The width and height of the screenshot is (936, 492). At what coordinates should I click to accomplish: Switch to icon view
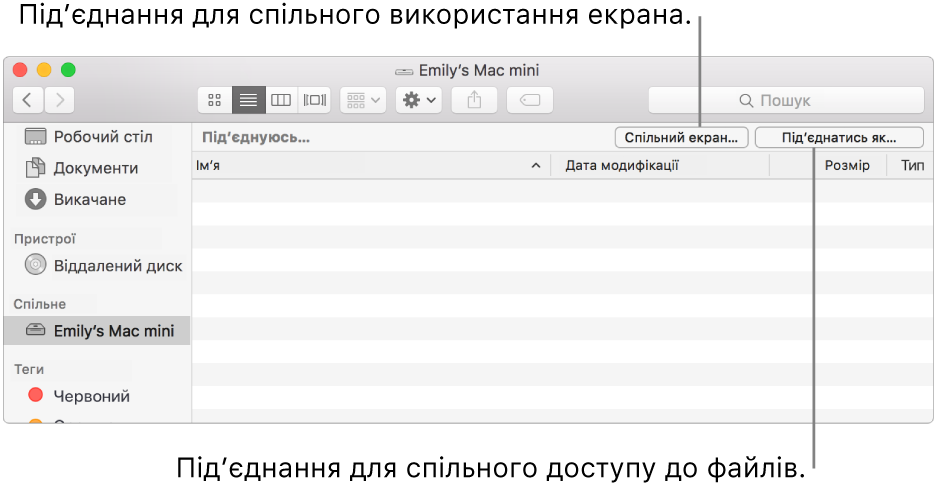pos(214,100)
